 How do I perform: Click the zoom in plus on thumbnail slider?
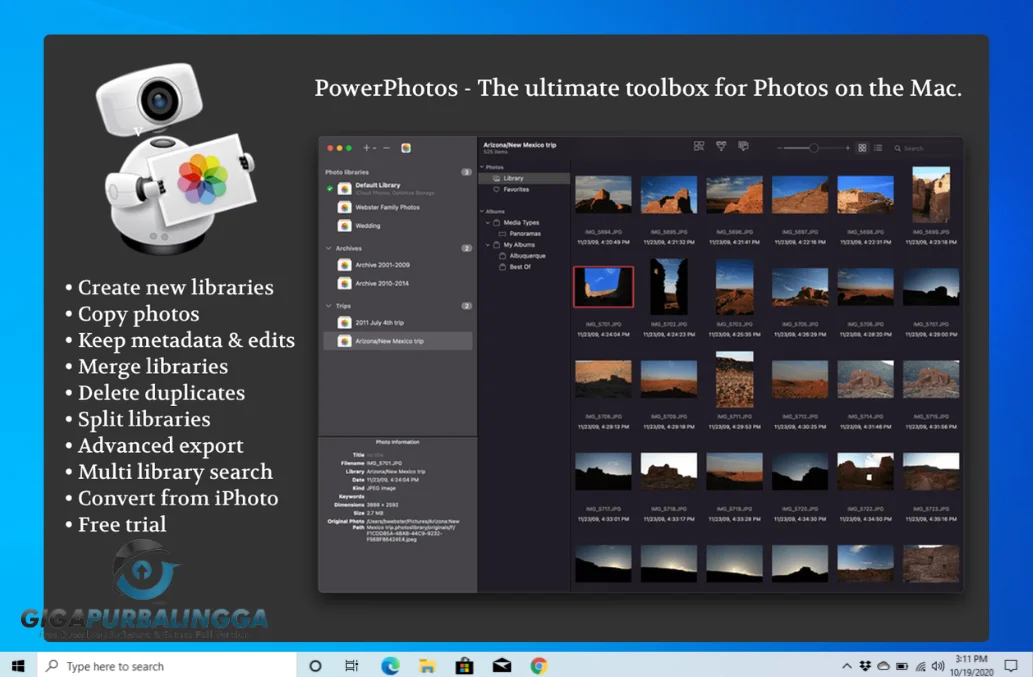pyautogui.click(x=848, y=148)
